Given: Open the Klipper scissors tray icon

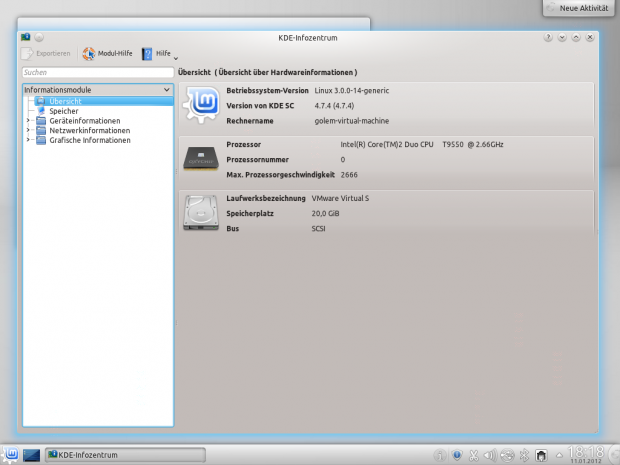Looking at the screenshot, I should coord(474,456).
